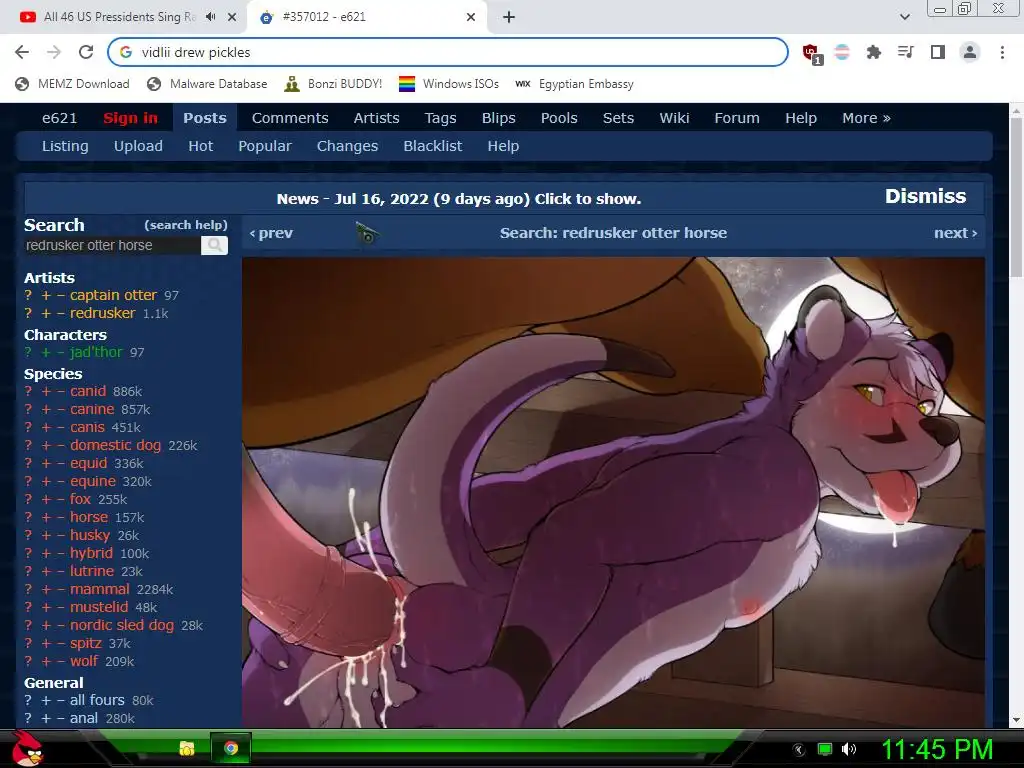Click the e621 home link

59,118
